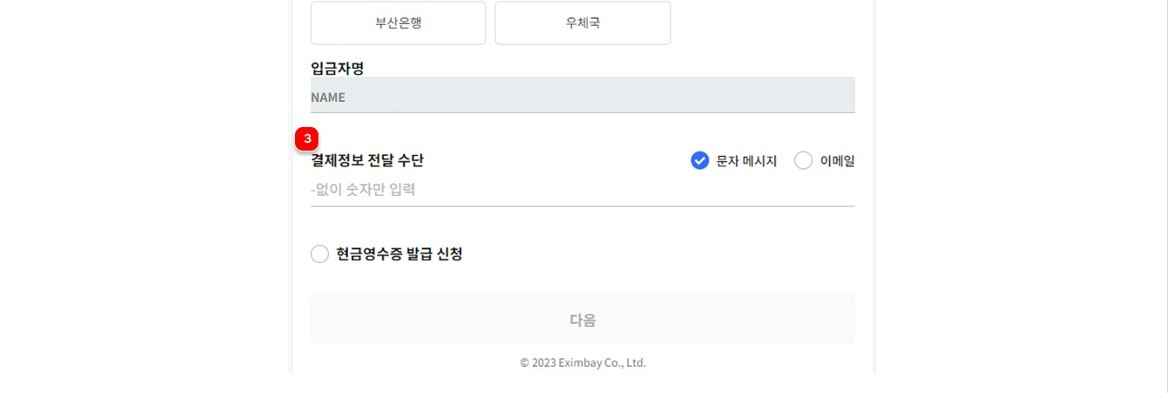The width and height of the screenshot is (1168, 393).
Task: Focus the phone number field with the -없이 숫자만 입력 placeholder
Action: (x=583, y=191)
